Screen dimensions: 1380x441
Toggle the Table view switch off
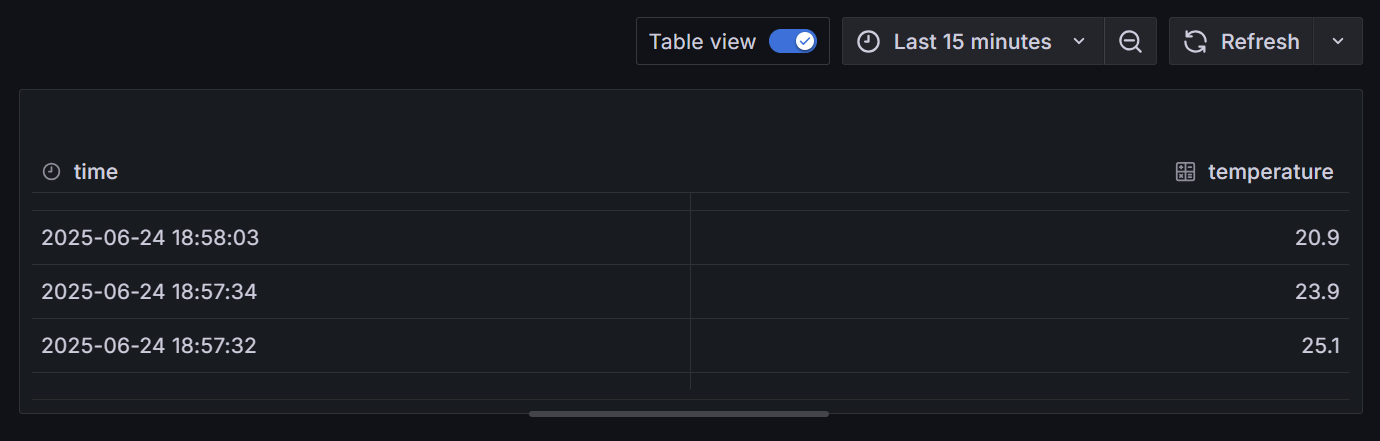(793, 41)
